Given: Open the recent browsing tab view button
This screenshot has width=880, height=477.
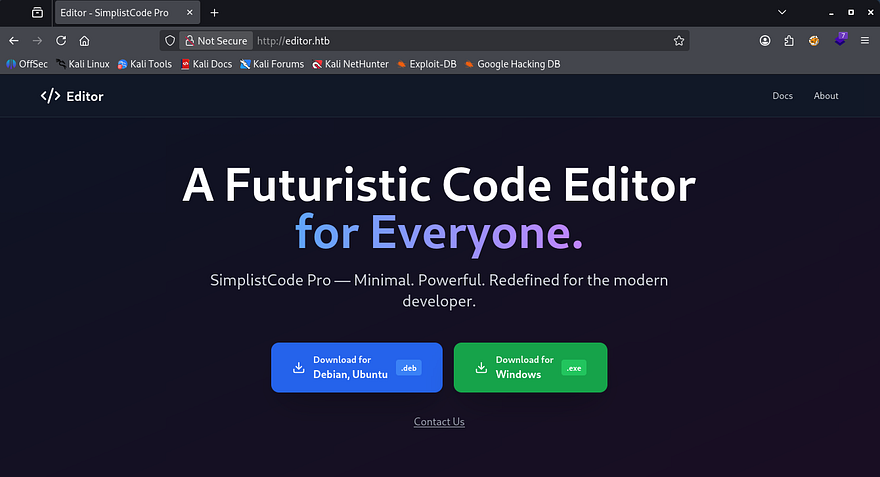Looking at the screenshot, I should pos(37,12).
